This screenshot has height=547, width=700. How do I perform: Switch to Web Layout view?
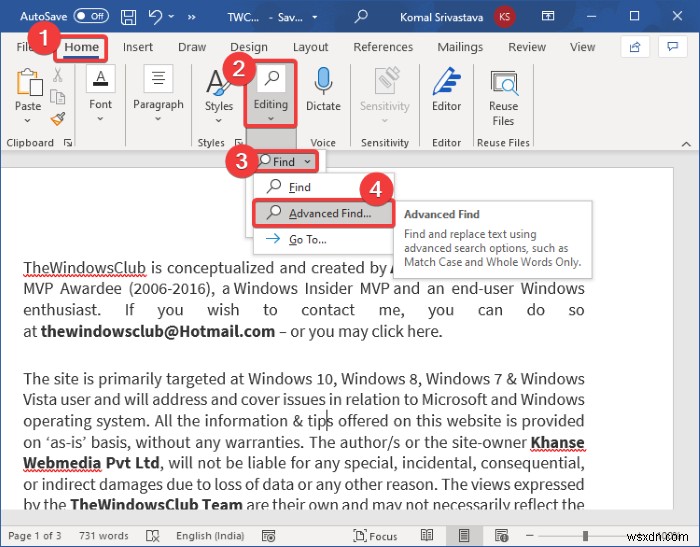(x=501, y=535)
